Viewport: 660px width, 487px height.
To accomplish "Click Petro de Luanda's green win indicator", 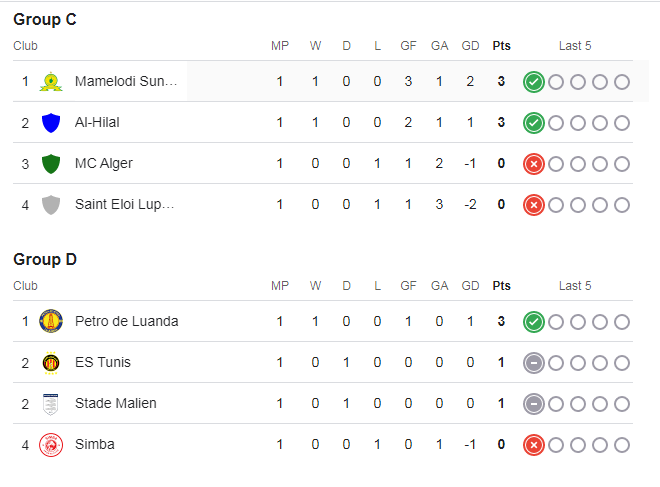I will 534,321.
